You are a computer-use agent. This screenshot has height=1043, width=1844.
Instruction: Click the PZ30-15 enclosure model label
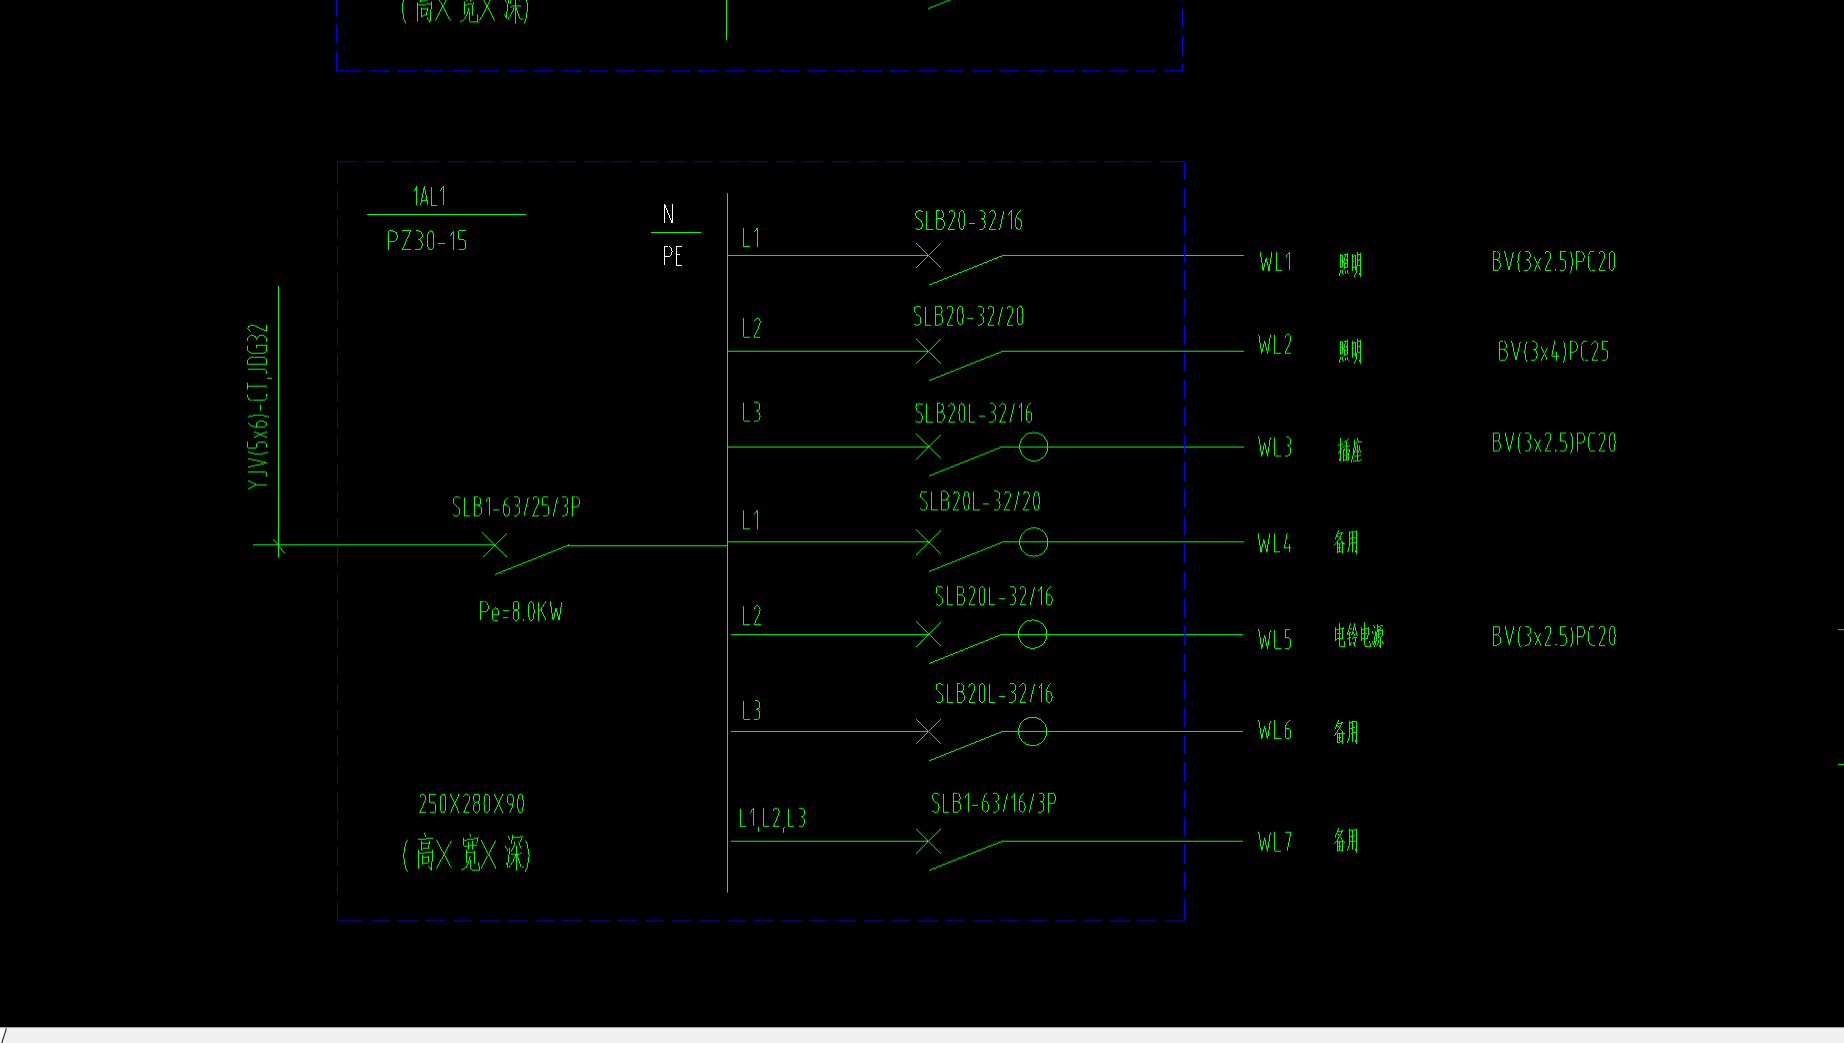click(x=427, y=241)
